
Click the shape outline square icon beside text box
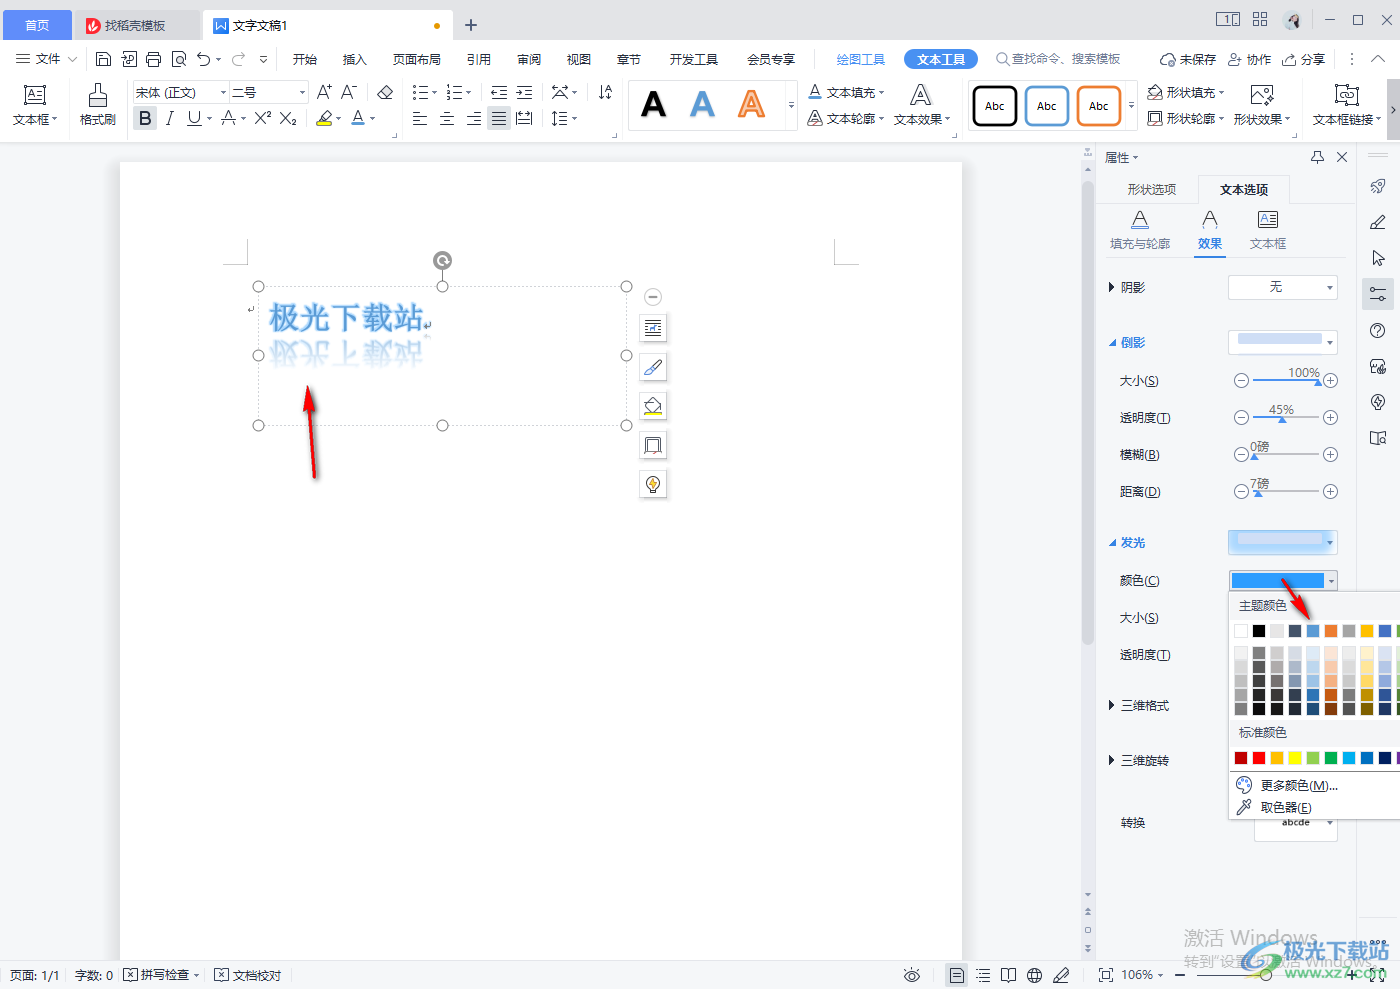[653, 445]
